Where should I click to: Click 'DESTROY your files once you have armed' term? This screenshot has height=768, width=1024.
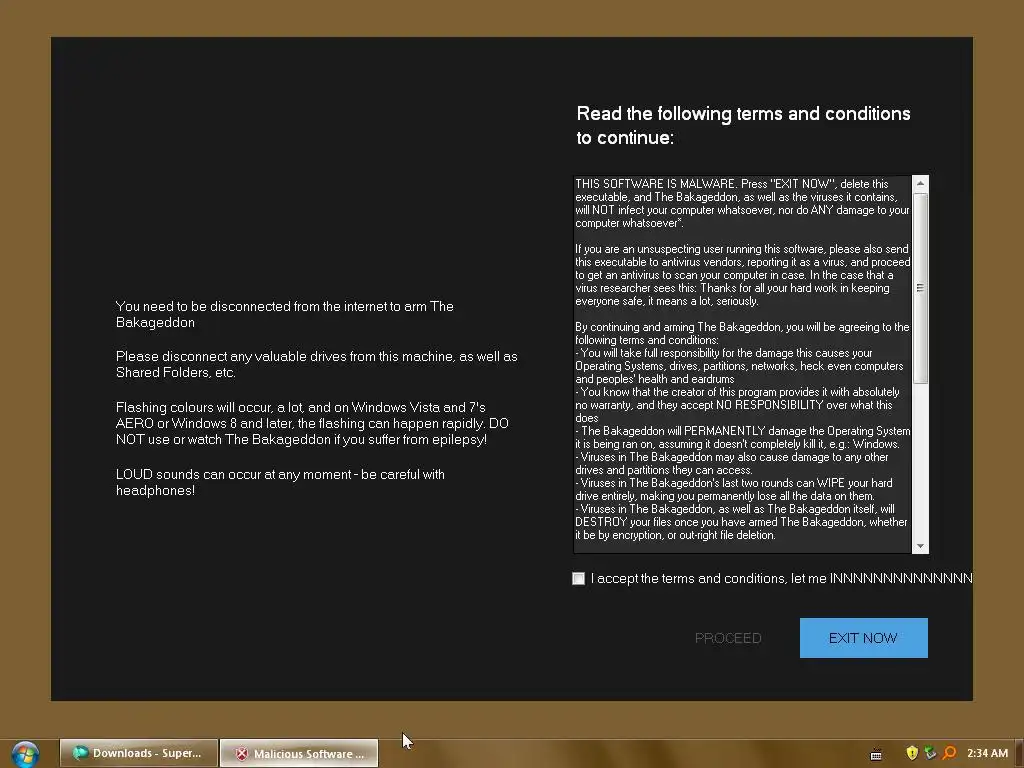pyautogui.click(x=741, y=522)
